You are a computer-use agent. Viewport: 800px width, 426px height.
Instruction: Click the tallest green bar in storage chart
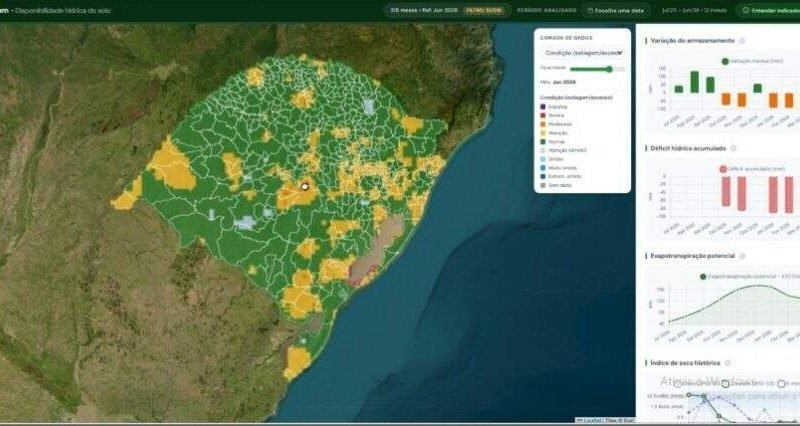694,82
